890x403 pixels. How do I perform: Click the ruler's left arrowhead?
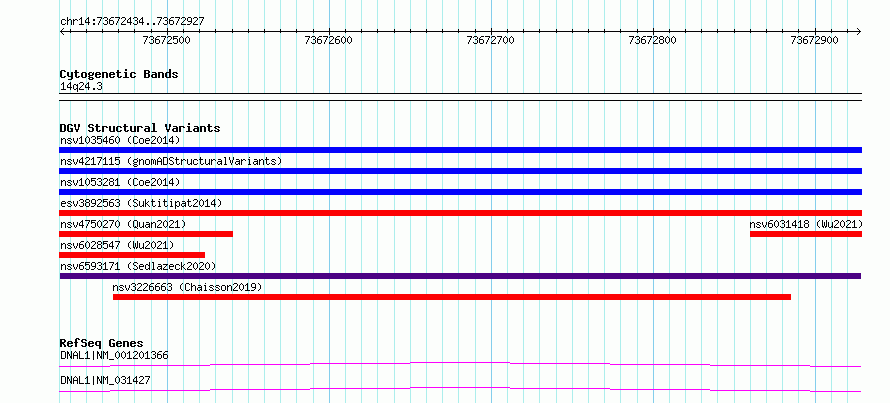click(x=62, y=32)
